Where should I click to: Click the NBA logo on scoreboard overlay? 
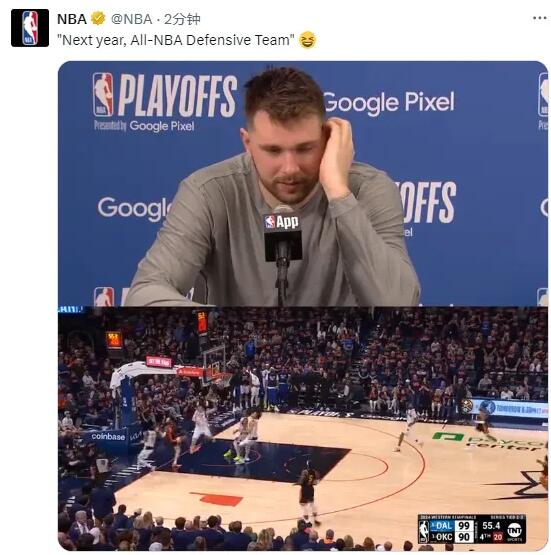point(424,532)
